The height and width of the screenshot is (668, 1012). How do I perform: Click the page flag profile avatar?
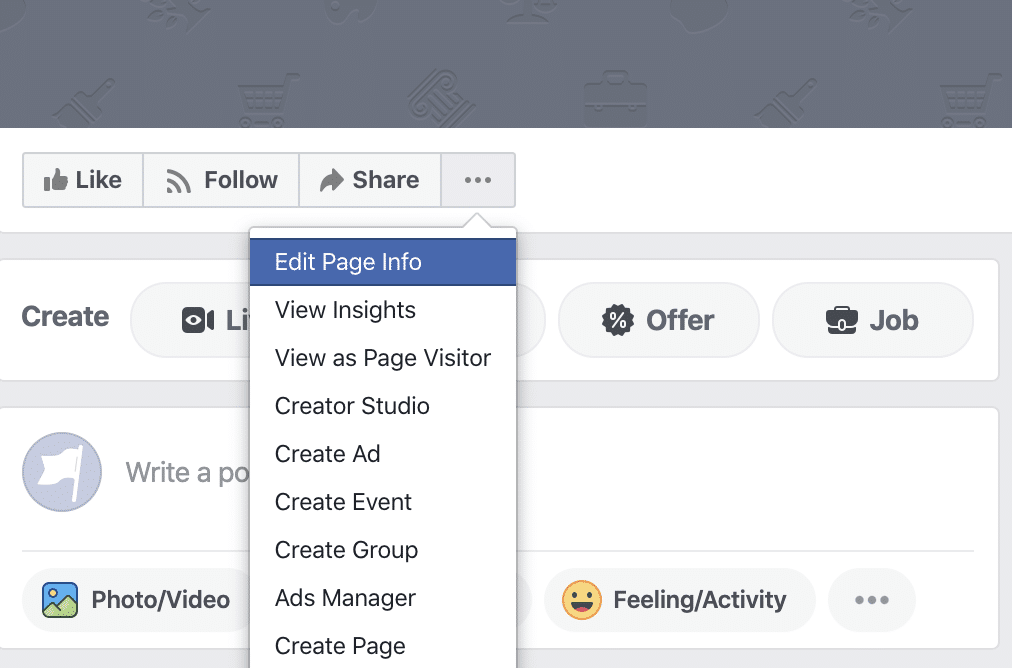point(62,472)
